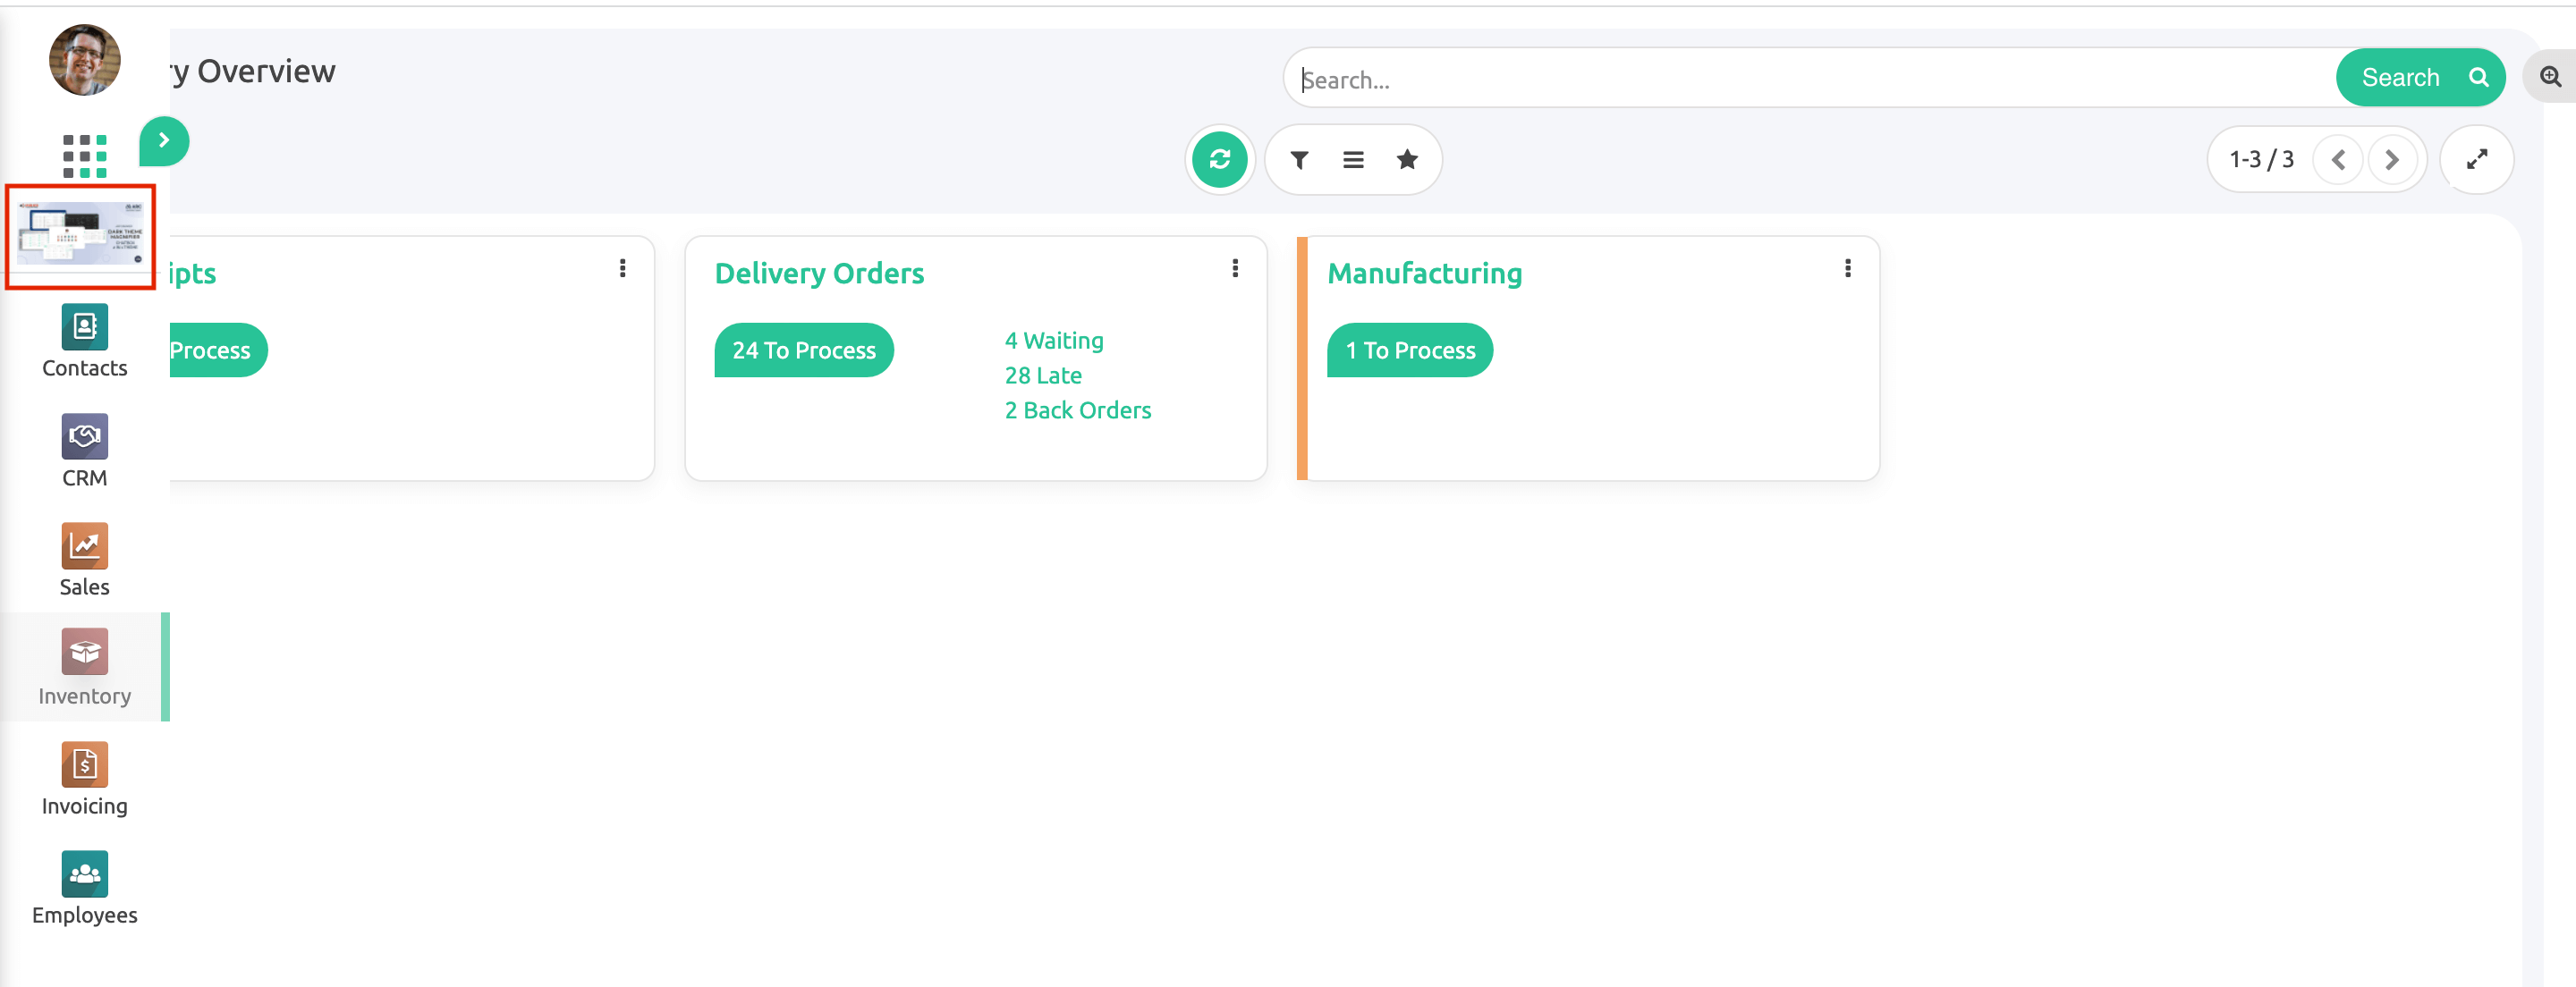Open the Sales app icon

tap(84, 546)
